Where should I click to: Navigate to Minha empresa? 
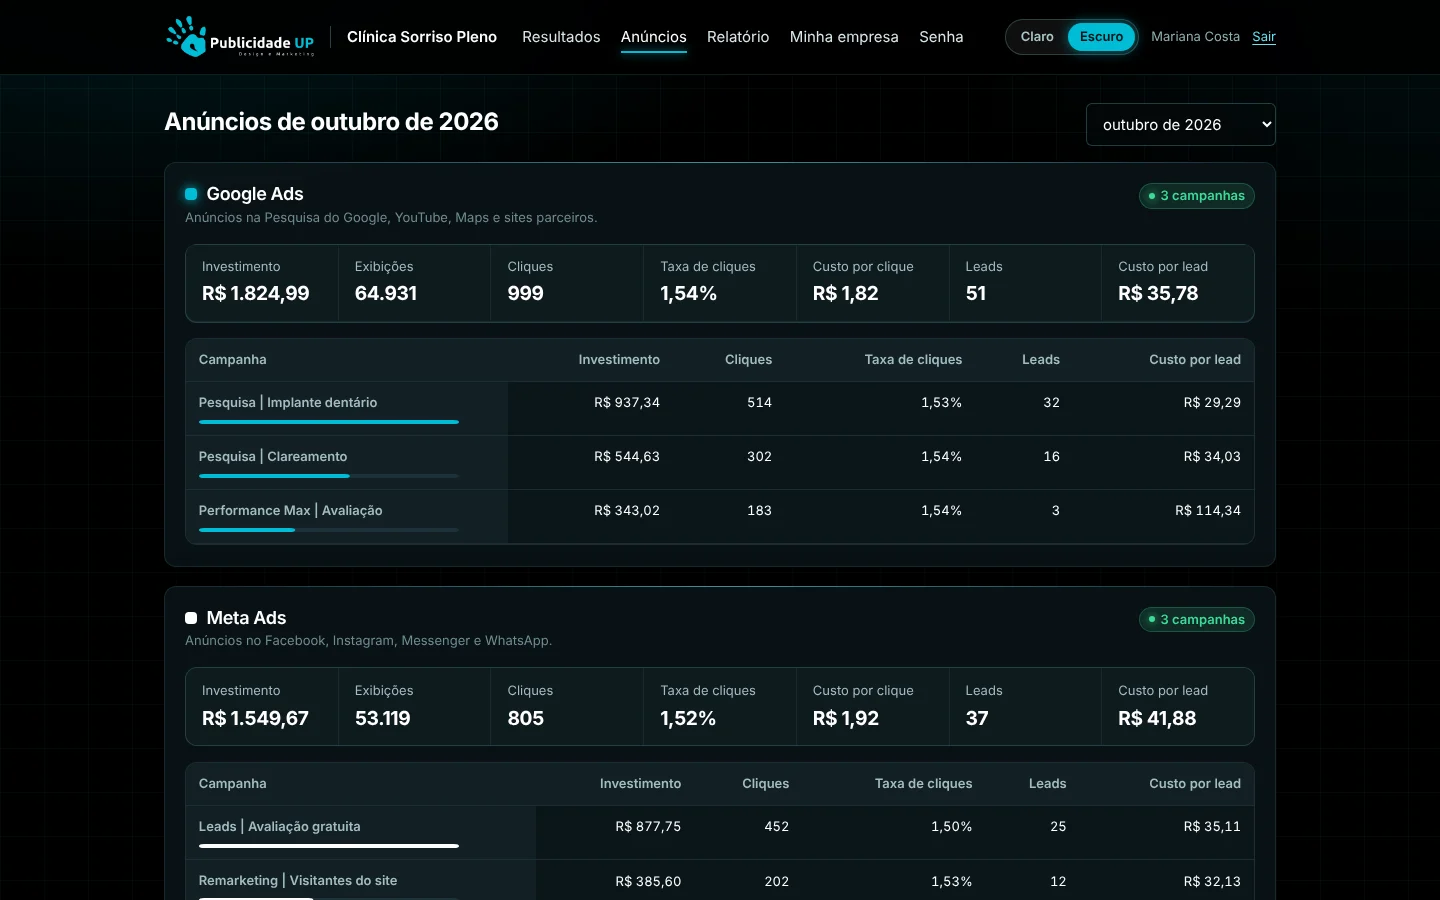[x=844, y=37]
